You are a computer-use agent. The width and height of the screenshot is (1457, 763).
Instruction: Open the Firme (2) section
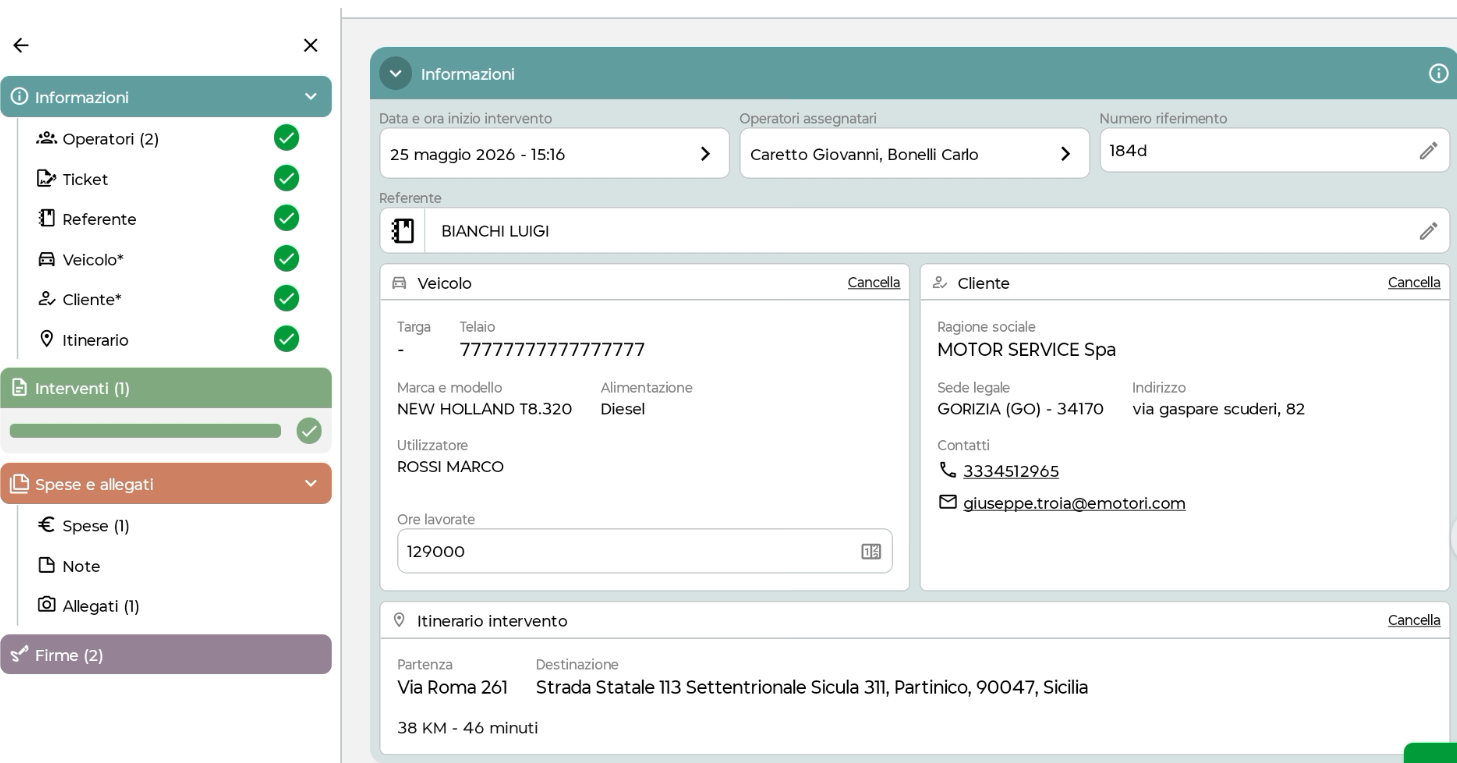pyautogui.click(x=166, y=654)
